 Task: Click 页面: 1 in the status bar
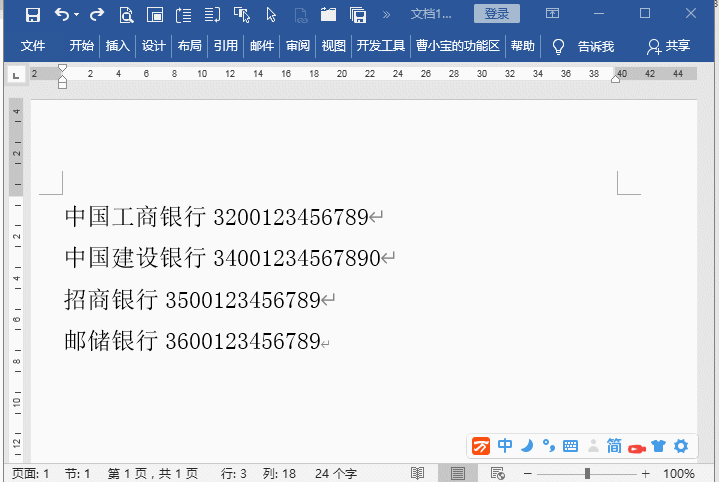pos(30,473)
